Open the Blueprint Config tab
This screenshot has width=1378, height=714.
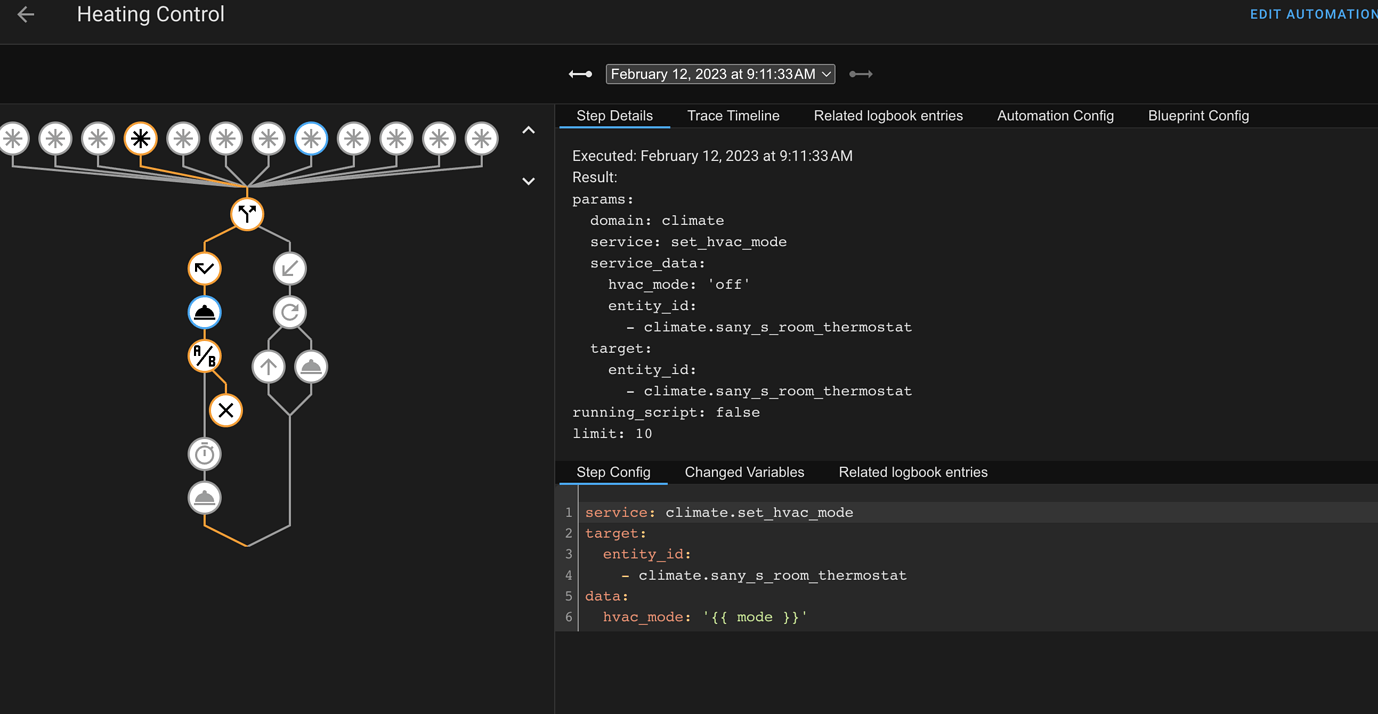(x=1198, y=116)
